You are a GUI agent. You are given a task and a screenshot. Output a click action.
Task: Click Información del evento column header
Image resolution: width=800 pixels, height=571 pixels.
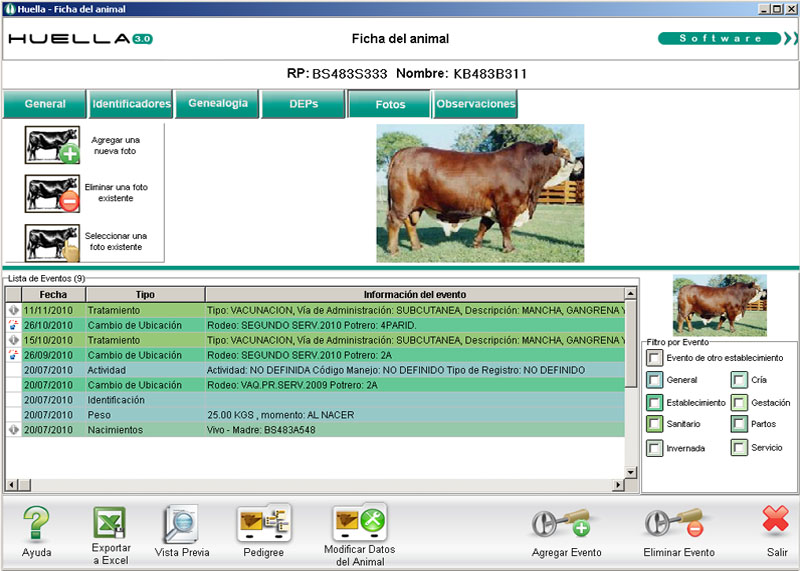coord(415,294)
